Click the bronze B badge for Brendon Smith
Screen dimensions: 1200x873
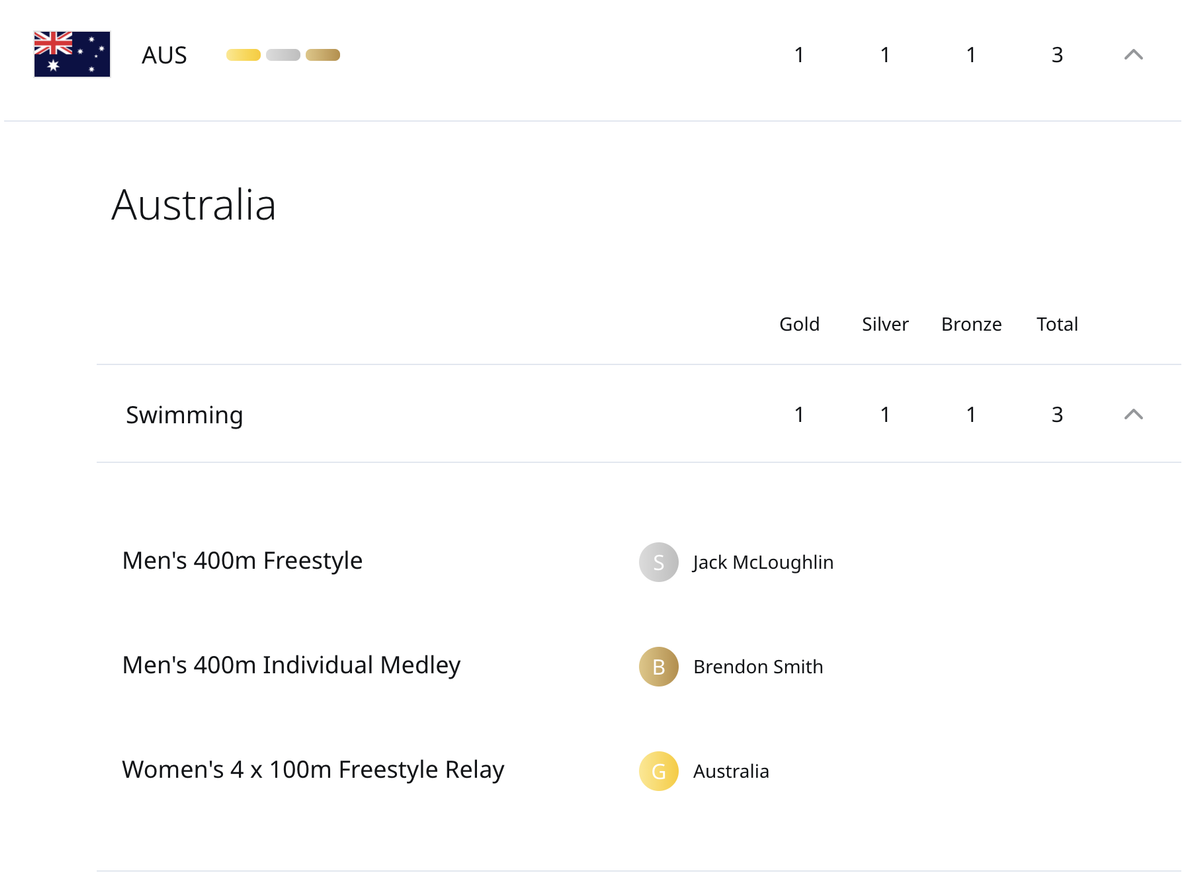pyautogui.click(x=658, y=667)
